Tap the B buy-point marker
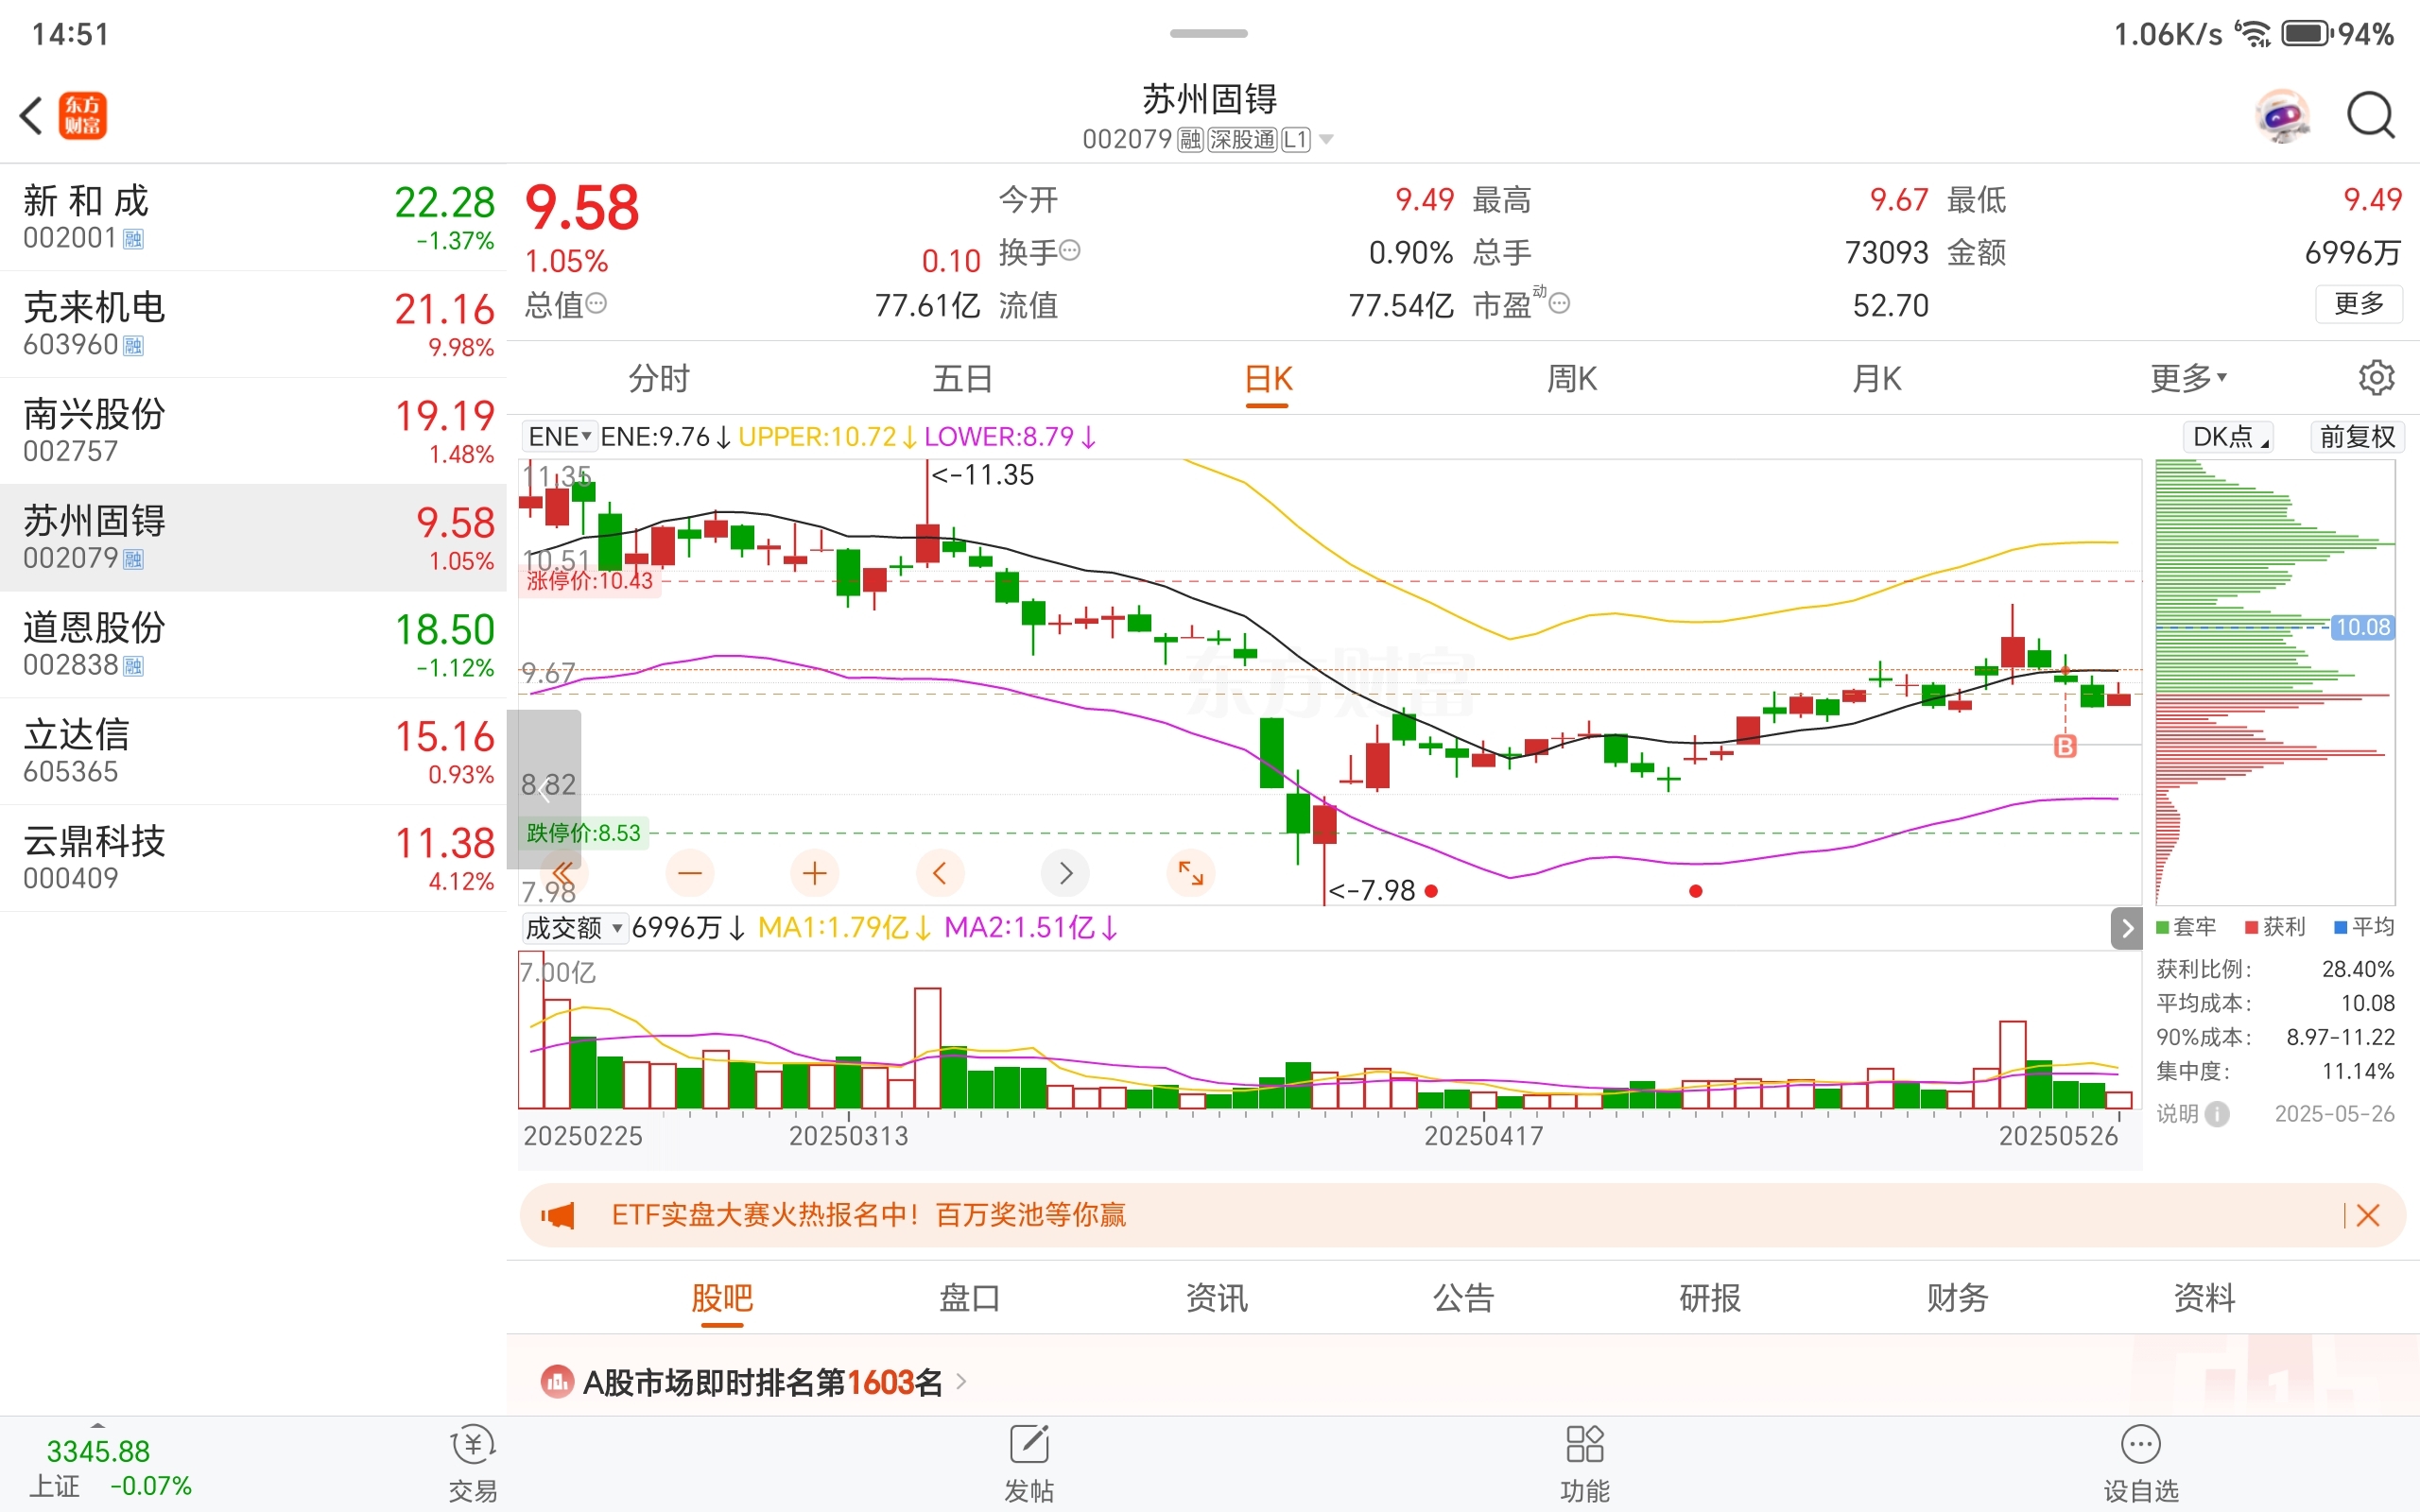This screenshot has height=1512, width=2420. pyautogui.click(x=2065, y=746)
